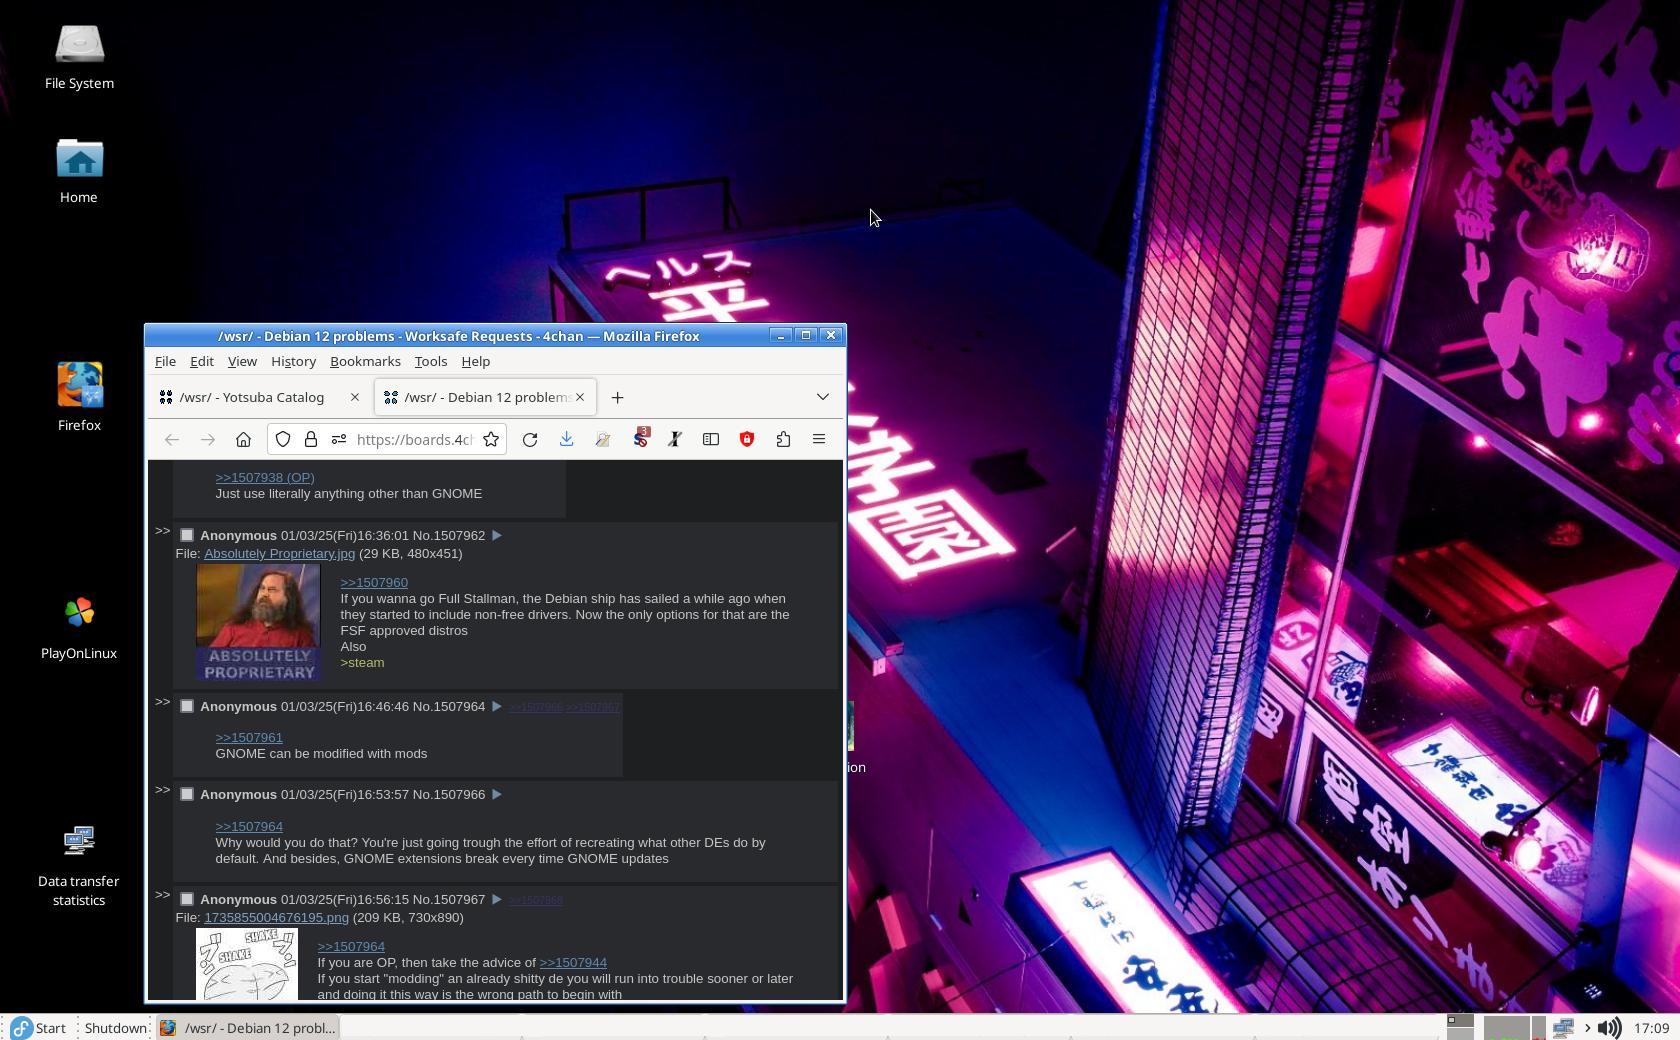Viewport: 1680px width, 1040px height.
Task: Tick the checkbox for post No.1507964
Action: tap(187, 707)
